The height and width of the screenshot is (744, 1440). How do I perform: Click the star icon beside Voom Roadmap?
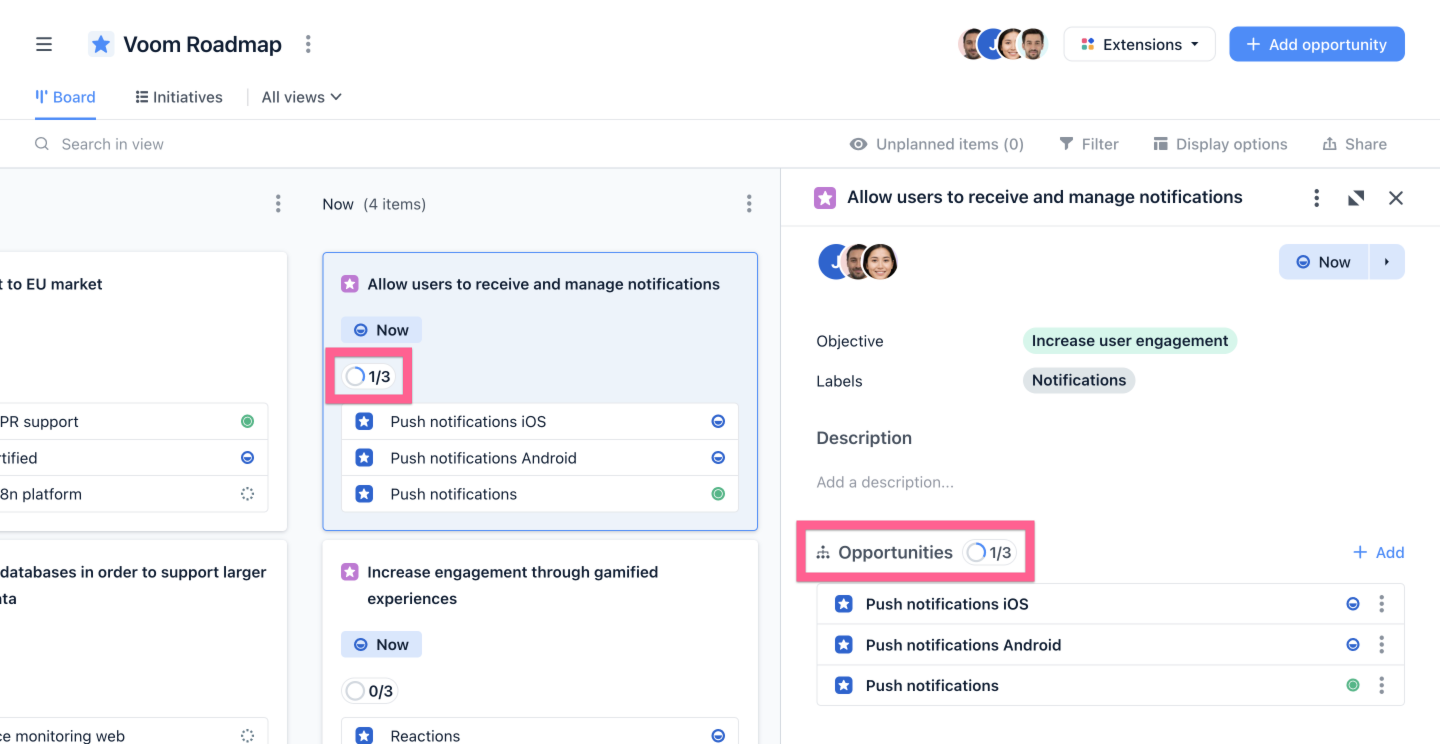tap(101, 44)
